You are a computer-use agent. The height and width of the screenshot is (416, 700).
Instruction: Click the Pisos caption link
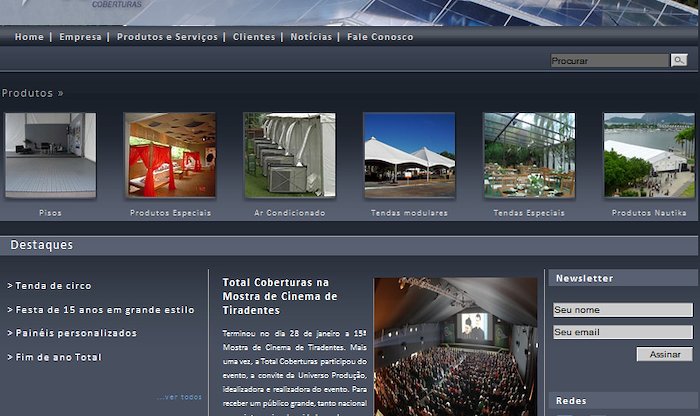50,213
